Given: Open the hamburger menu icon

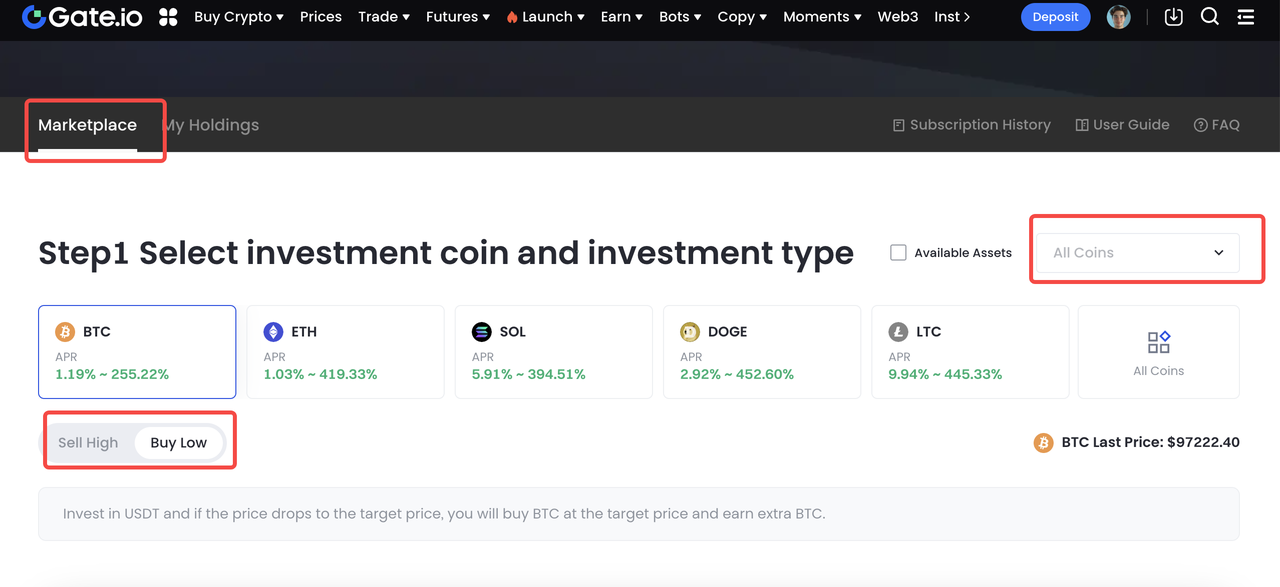Looking at the screenshot, I should 1246,17.
